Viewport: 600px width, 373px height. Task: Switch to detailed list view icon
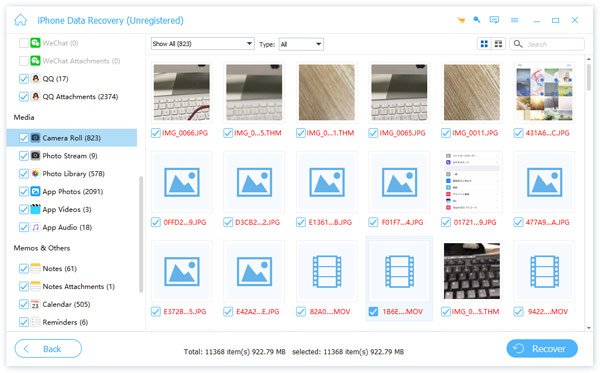point(498,44)
